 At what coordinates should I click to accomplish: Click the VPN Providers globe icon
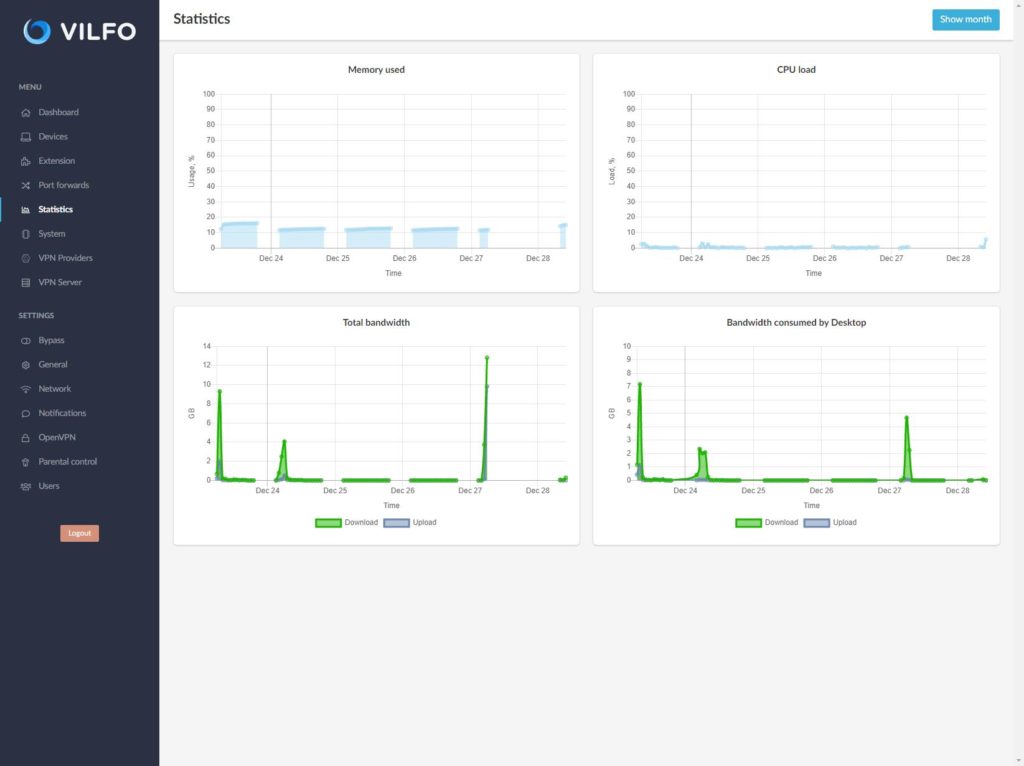click(26, 258)
